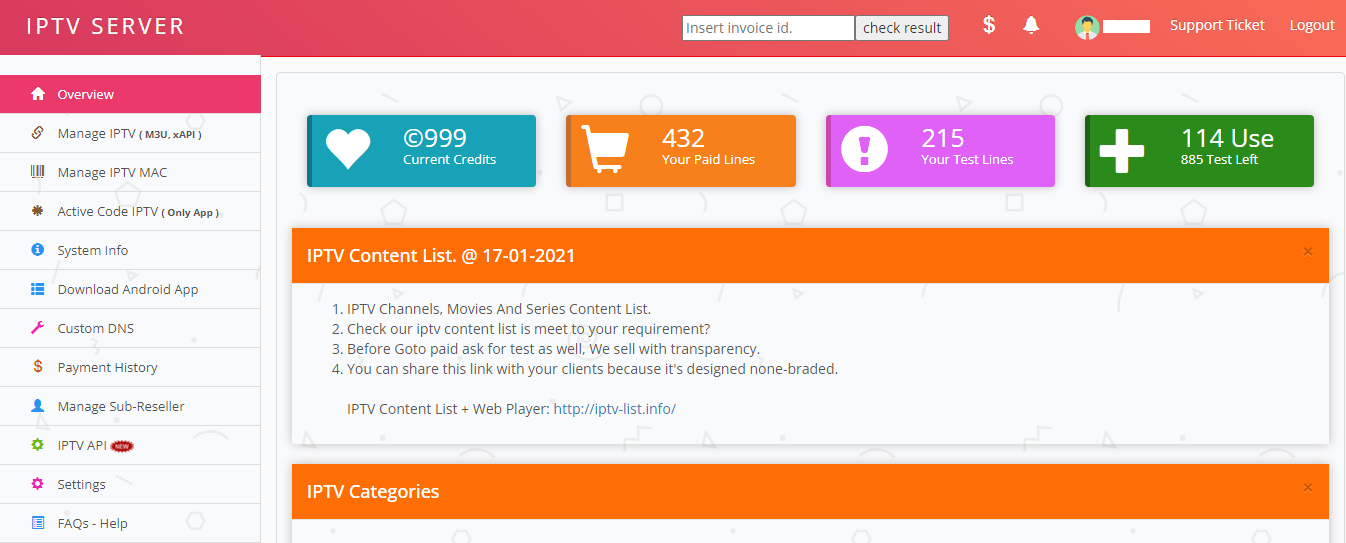Screen dimensions: 1346x543
Task: Click exclamation icon on Test Lines card
Action: point(864,151)
